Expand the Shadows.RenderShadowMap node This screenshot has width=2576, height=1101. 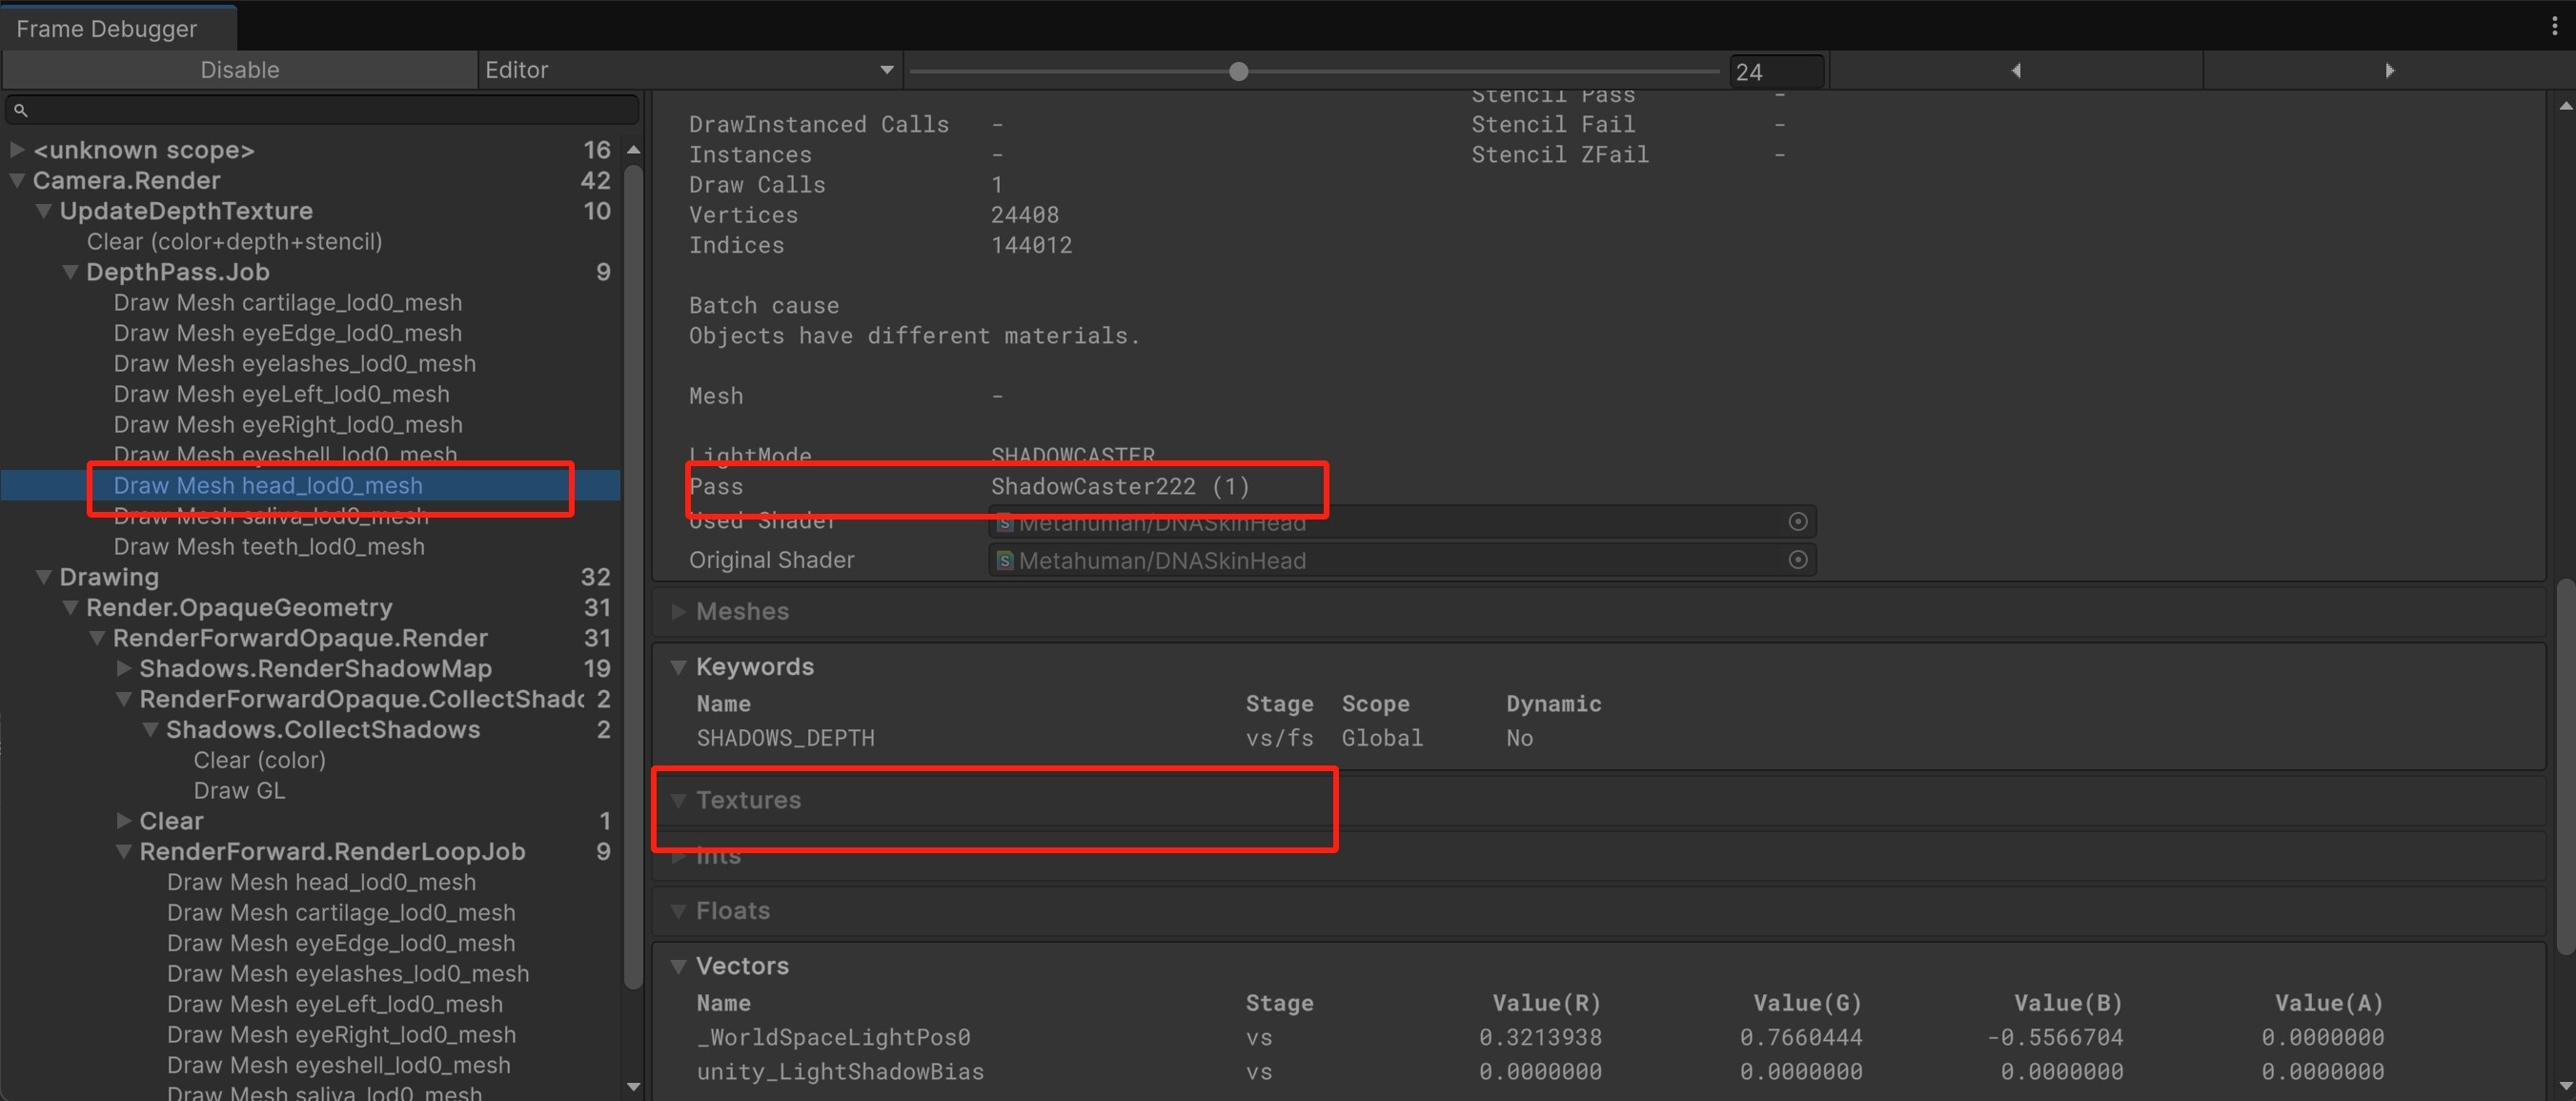click(x=125, y=669)
